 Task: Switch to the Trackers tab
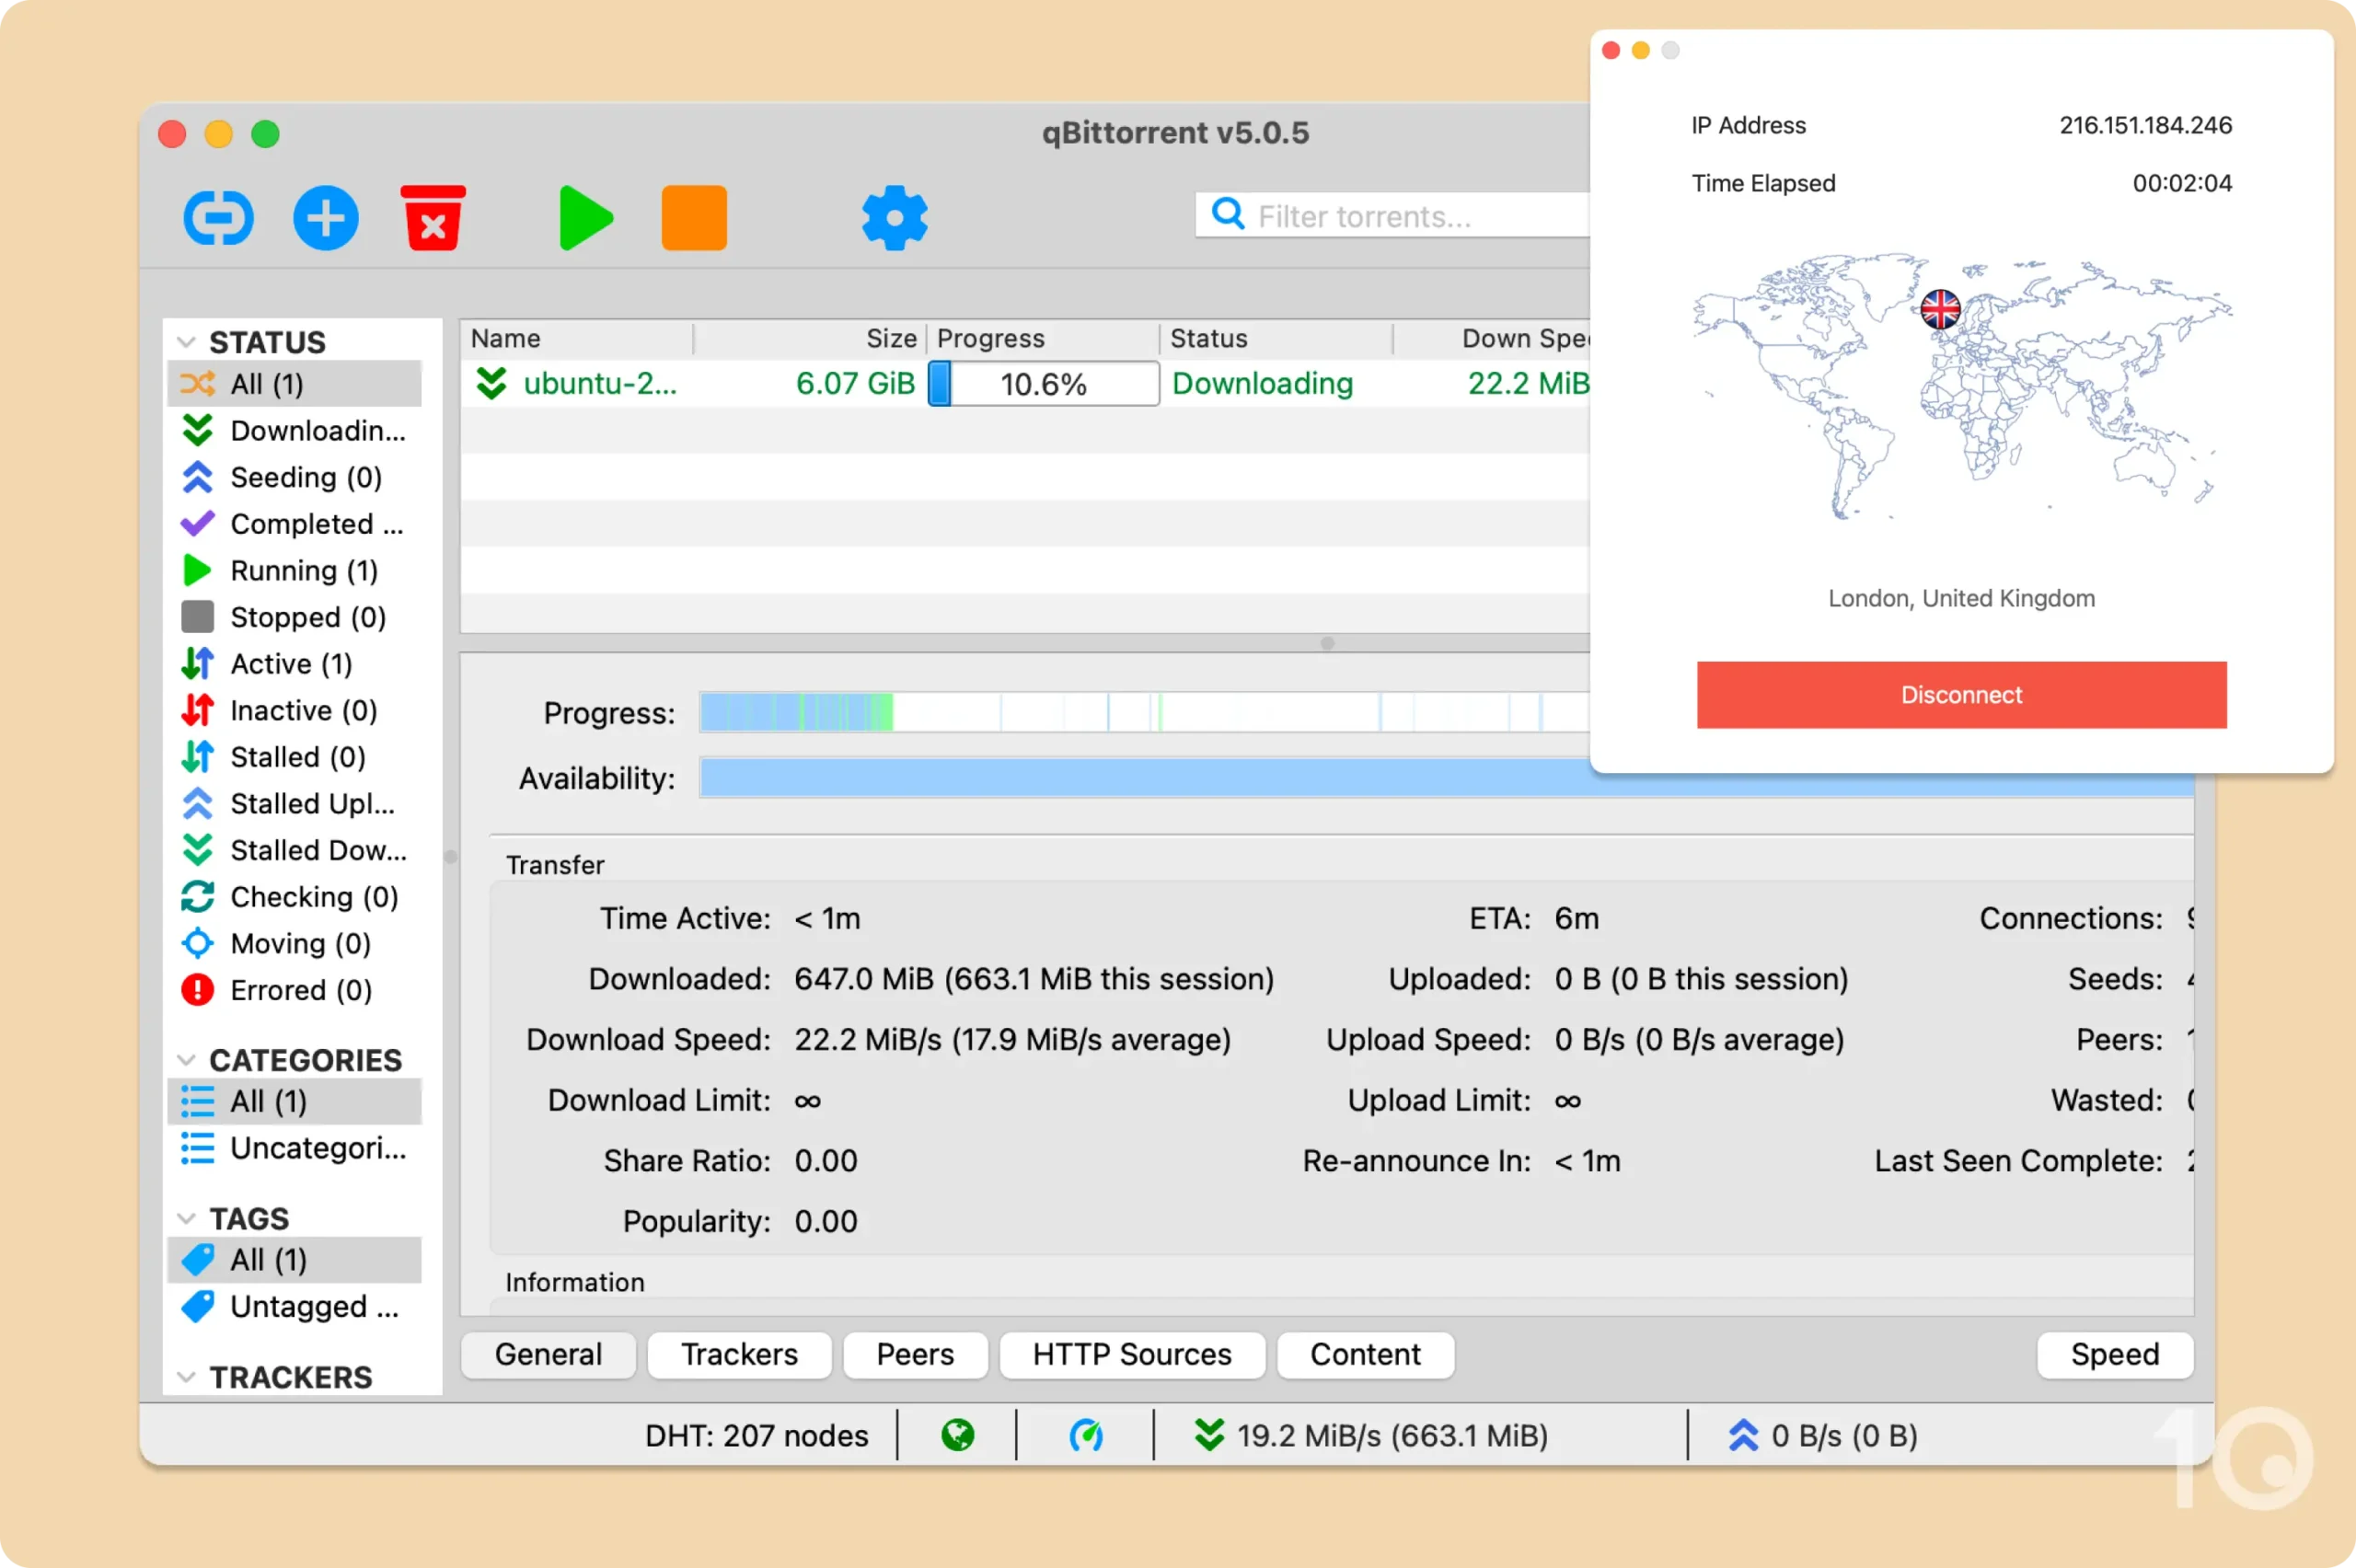click(739, 1355)
